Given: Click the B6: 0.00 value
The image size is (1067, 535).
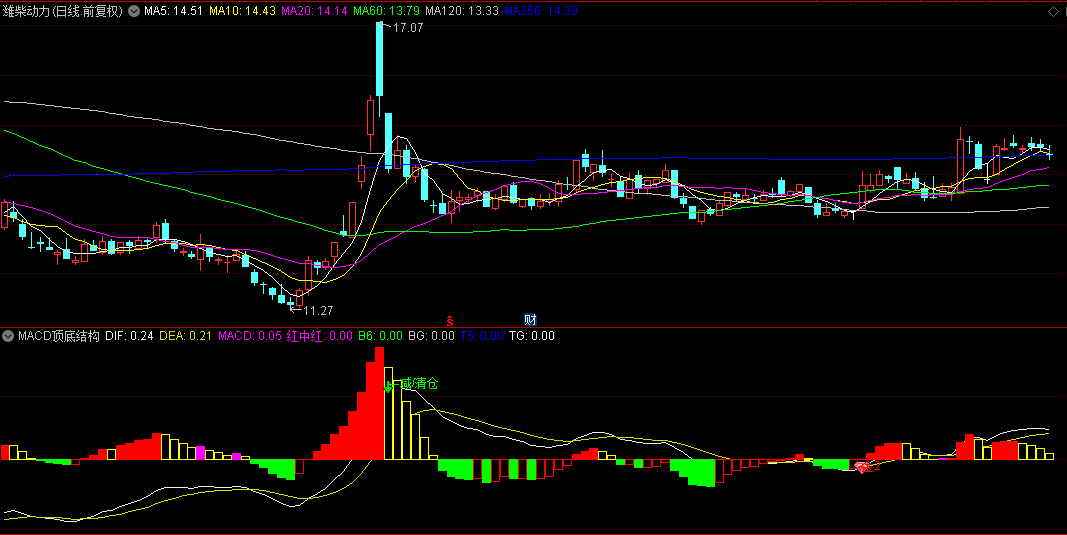Looking at the screenshot, I should tap(381, 336).
